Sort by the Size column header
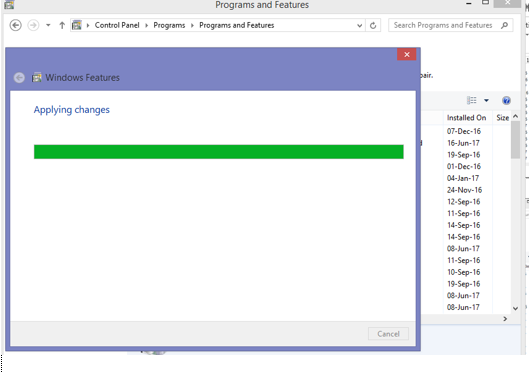529x372 pixels. (x=503, y=118)
